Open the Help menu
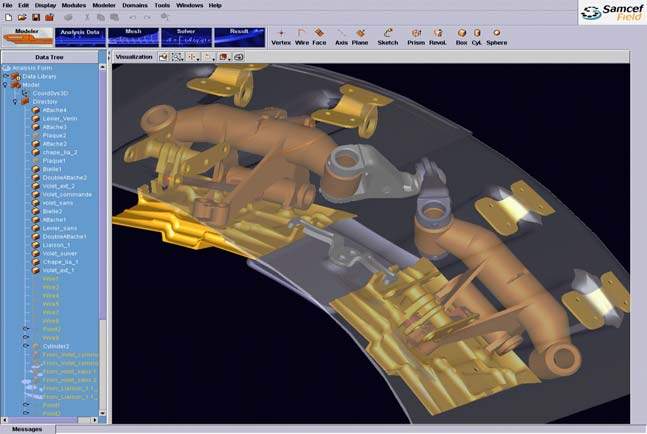 click(x=215, y=5)
